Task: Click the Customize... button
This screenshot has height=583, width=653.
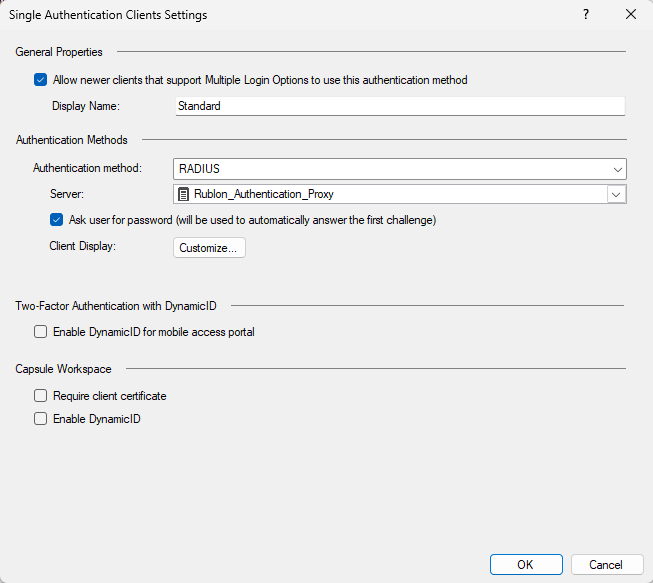Action: click(x=209, y=248)
